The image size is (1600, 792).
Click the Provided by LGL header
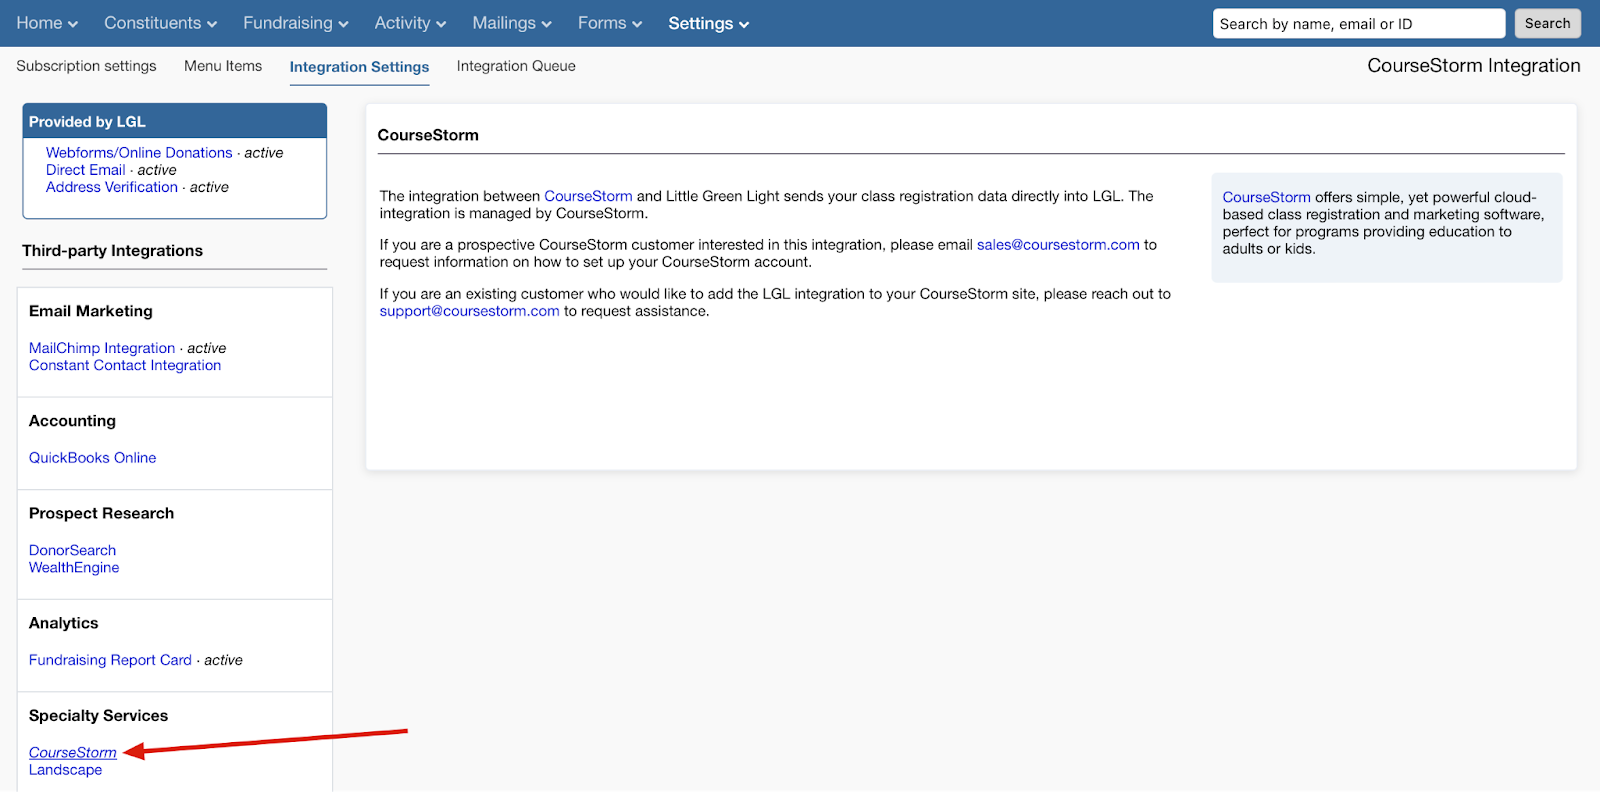pos(175,121)
